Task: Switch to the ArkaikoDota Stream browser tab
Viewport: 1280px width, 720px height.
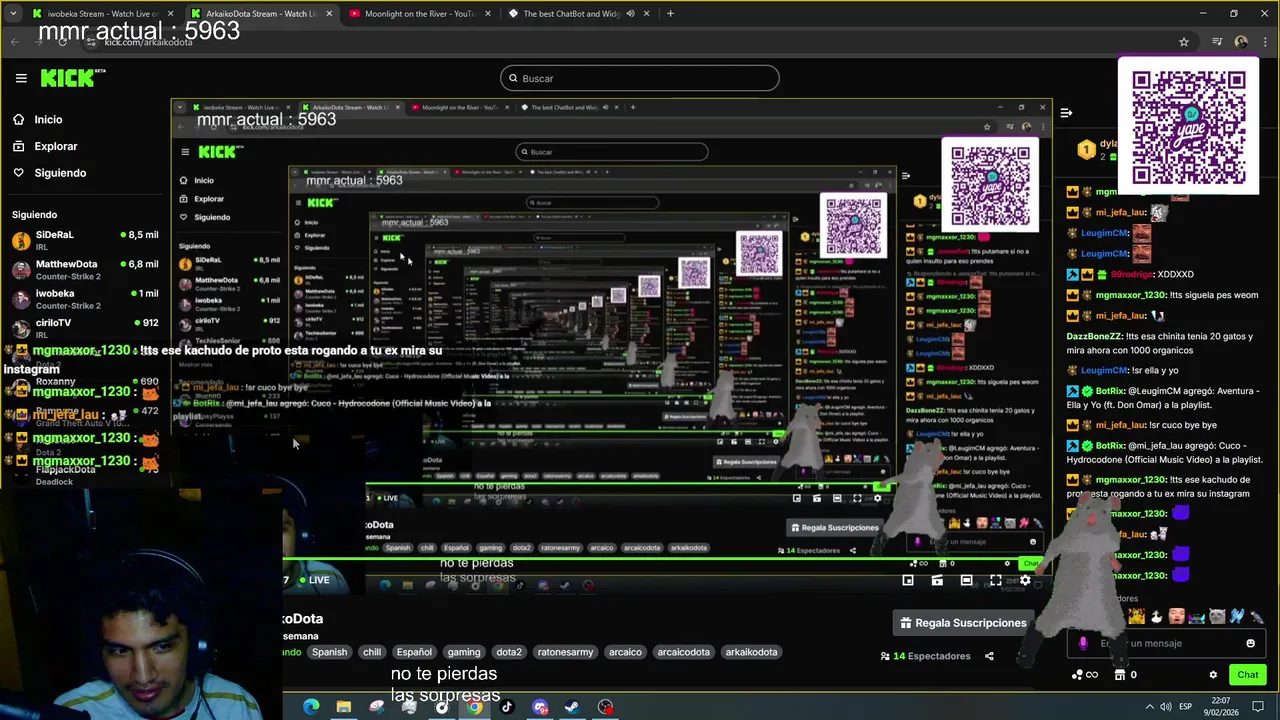Action: click(x=262, y=14)
